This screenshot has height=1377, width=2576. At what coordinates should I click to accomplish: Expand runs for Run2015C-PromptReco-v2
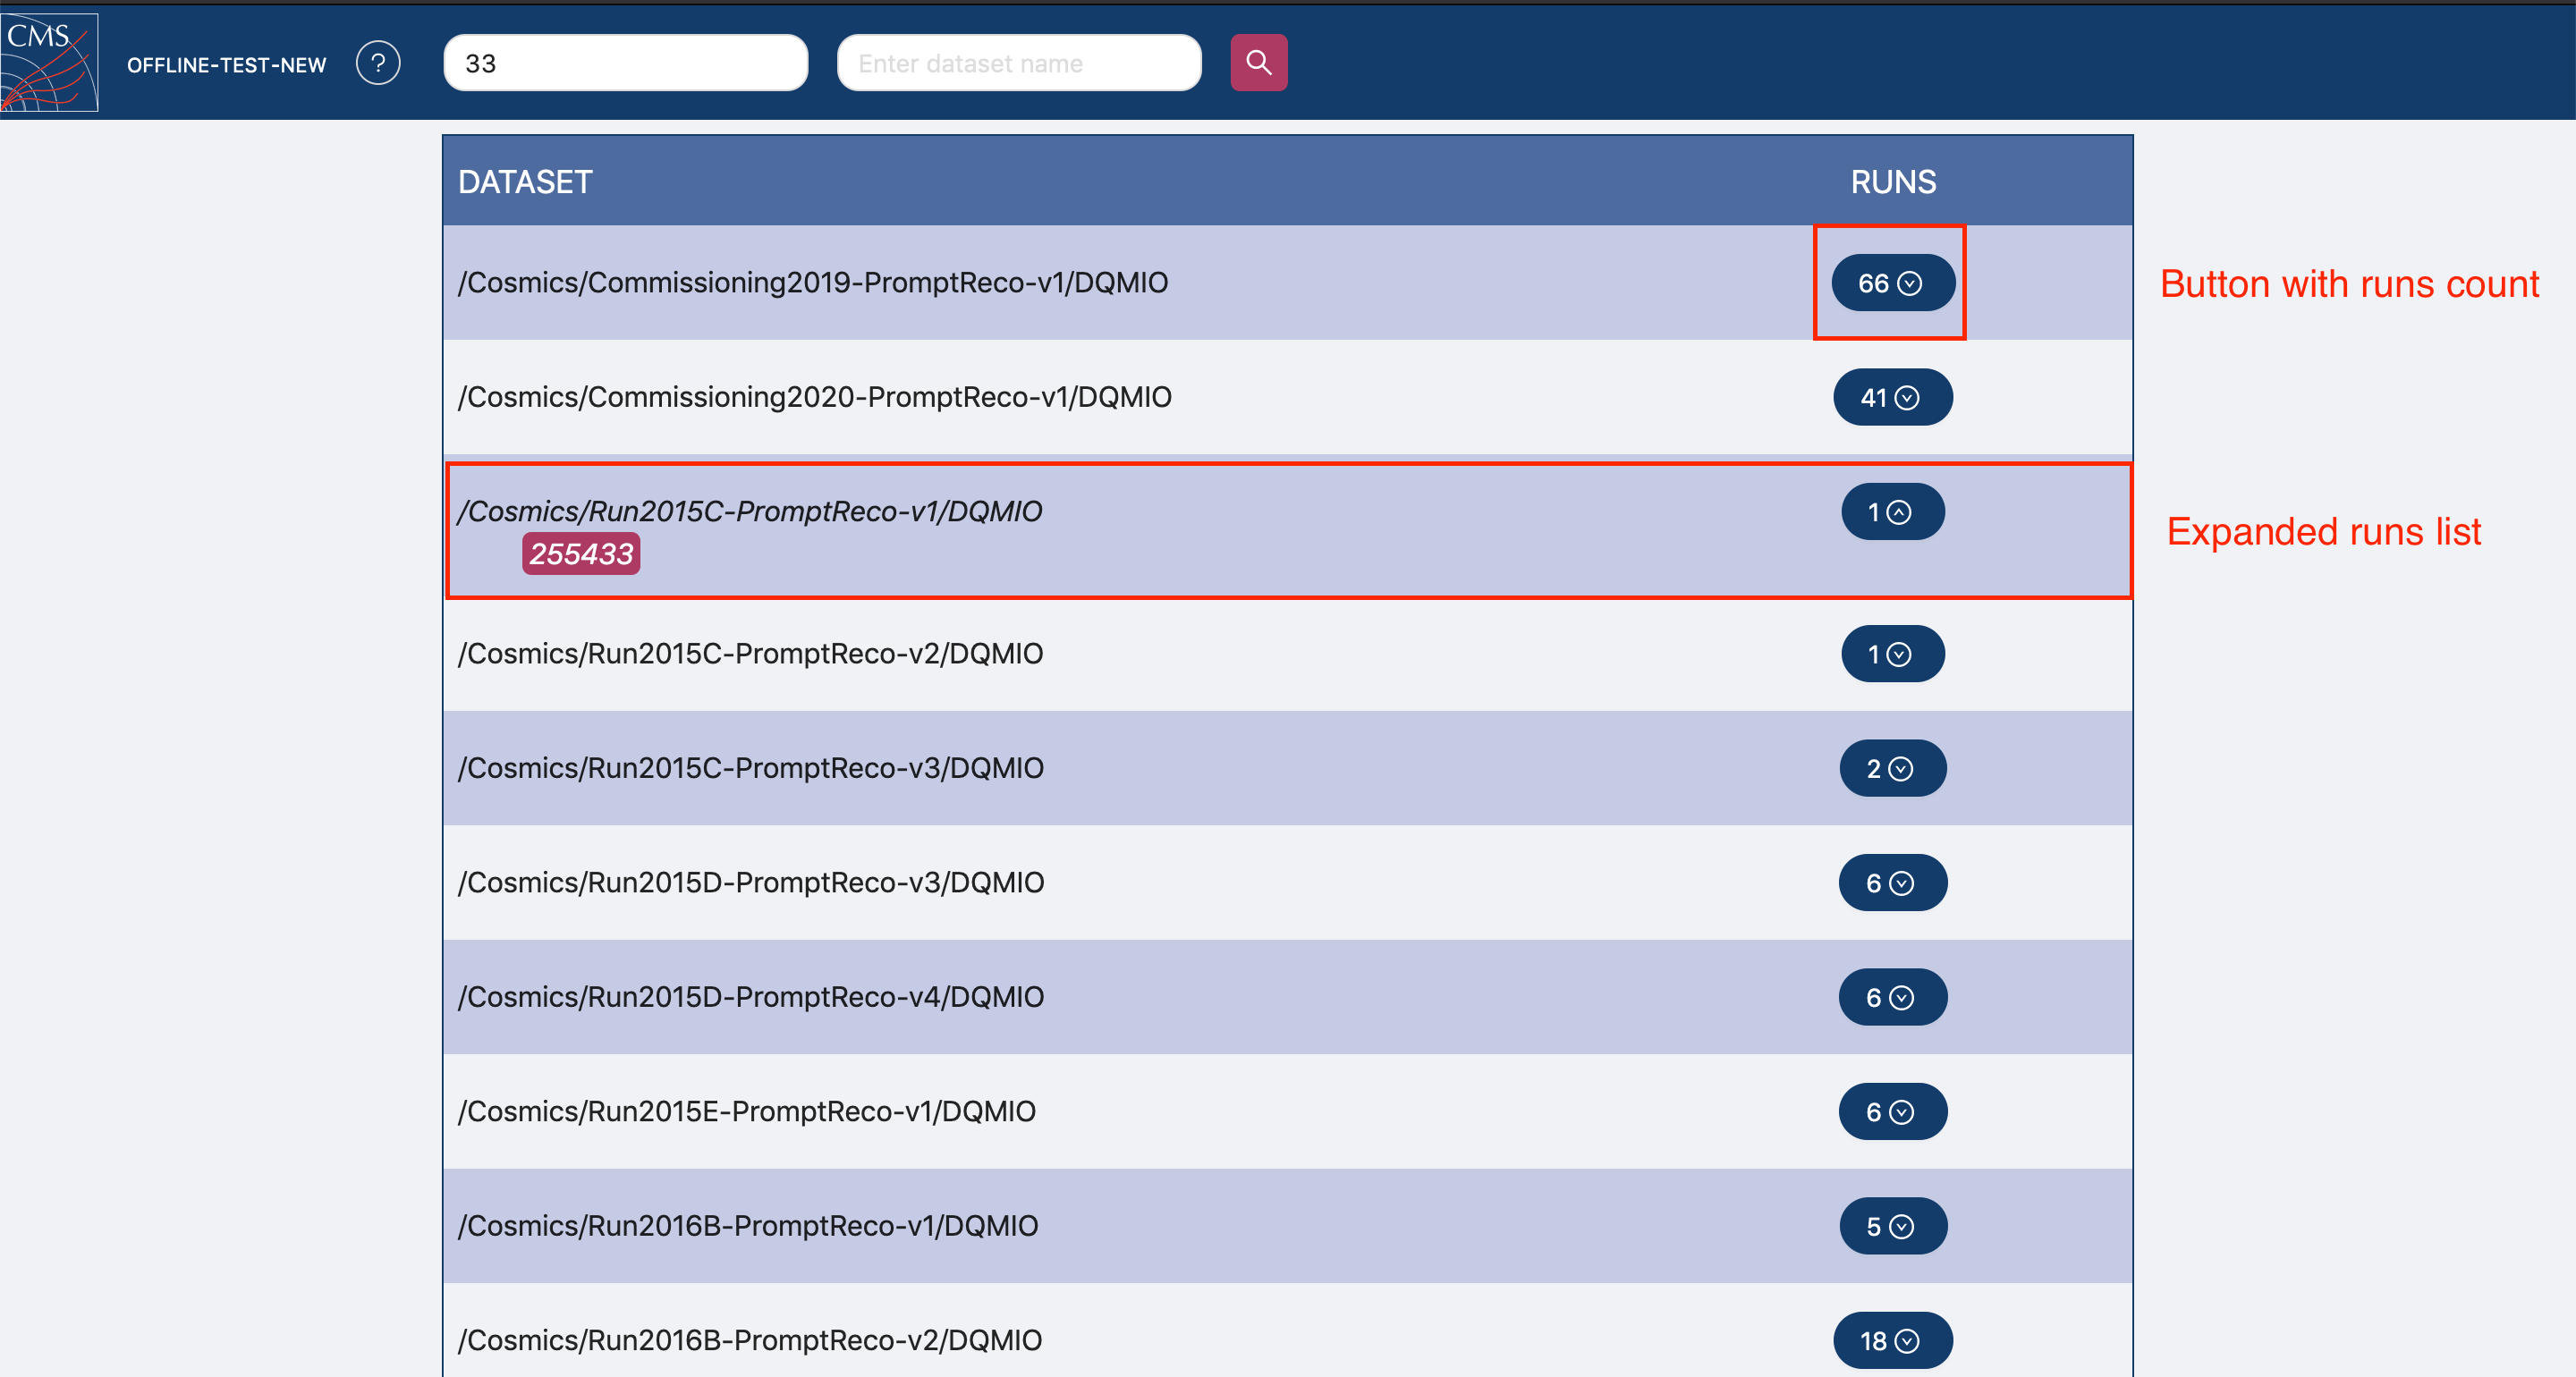pos(1891,654)
